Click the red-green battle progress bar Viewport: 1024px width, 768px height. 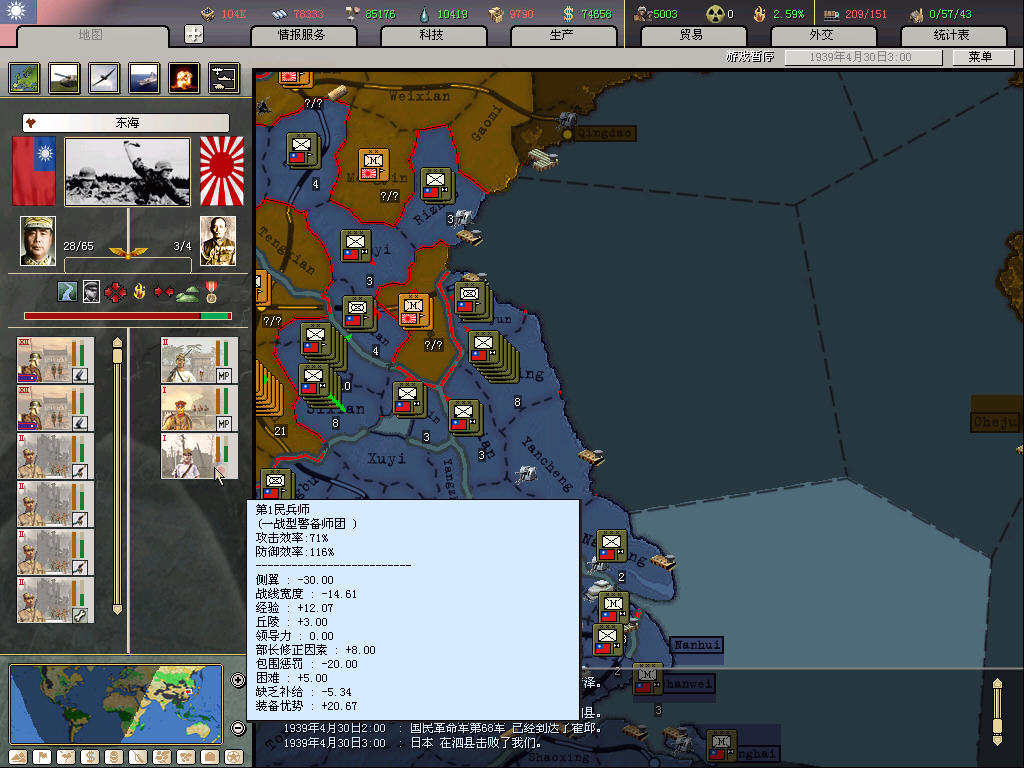(128, 316)
